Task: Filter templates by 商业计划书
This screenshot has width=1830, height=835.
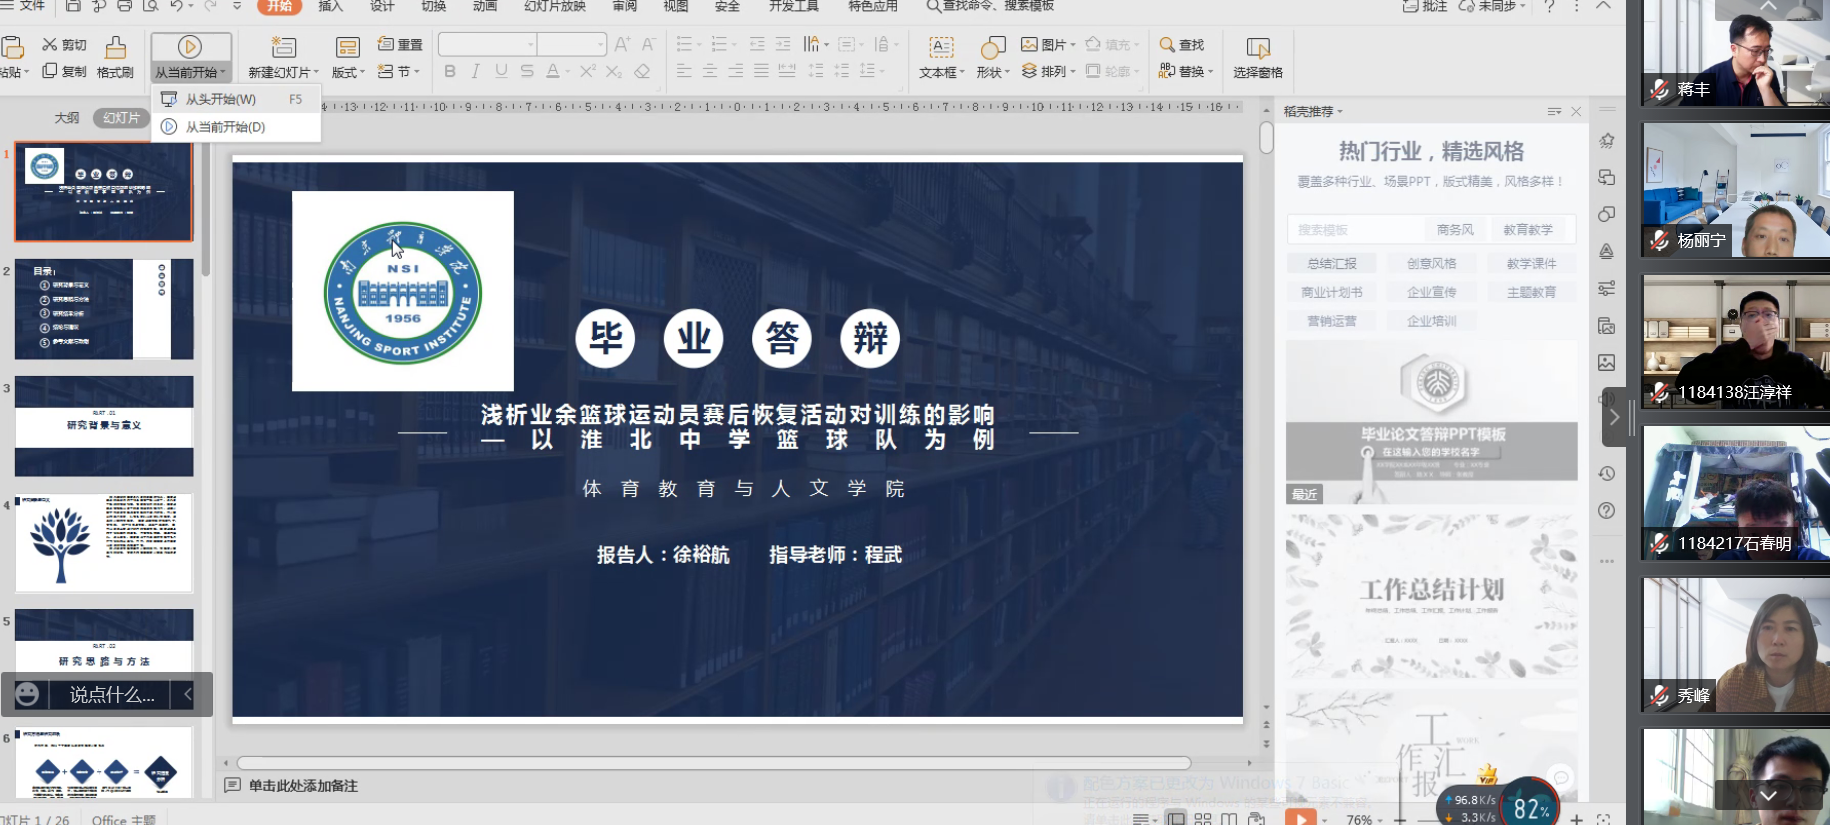Action: coord(1332,293)
